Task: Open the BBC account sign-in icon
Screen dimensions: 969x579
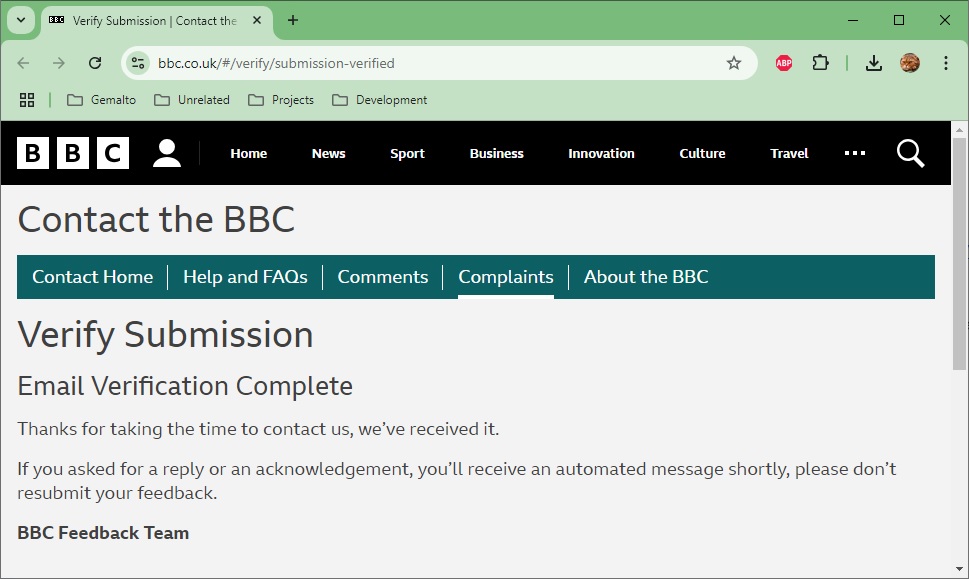Action: (x=167, y=153)
